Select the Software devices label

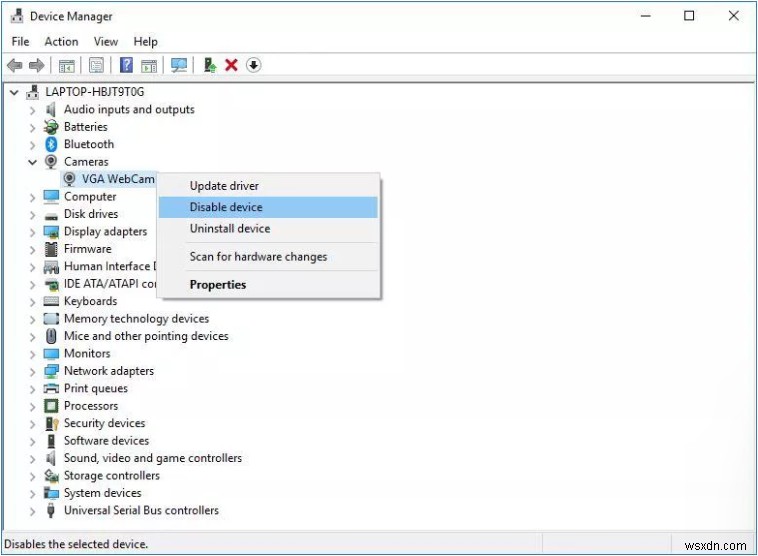[106, 440]
